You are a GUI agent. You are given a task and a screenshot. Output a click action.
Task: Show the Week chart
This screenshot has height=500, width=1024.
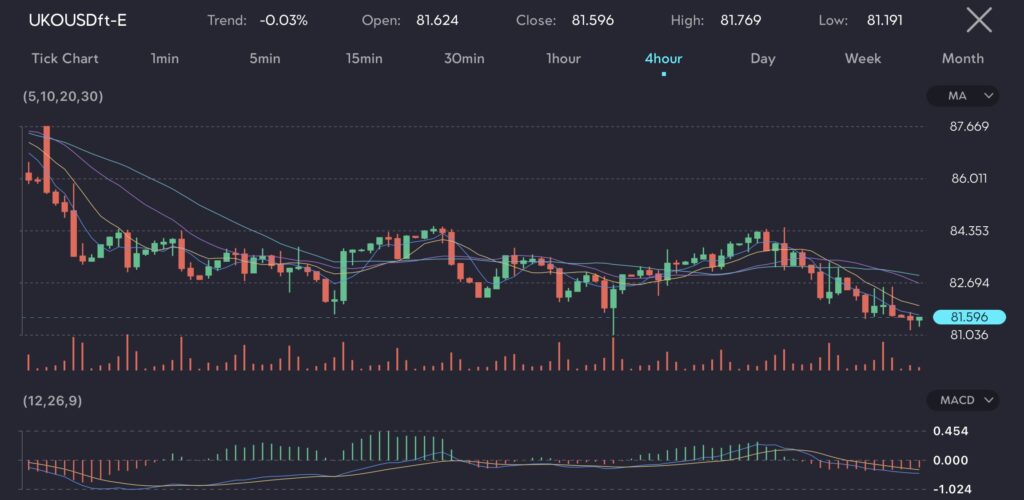(x=863, y=58)
